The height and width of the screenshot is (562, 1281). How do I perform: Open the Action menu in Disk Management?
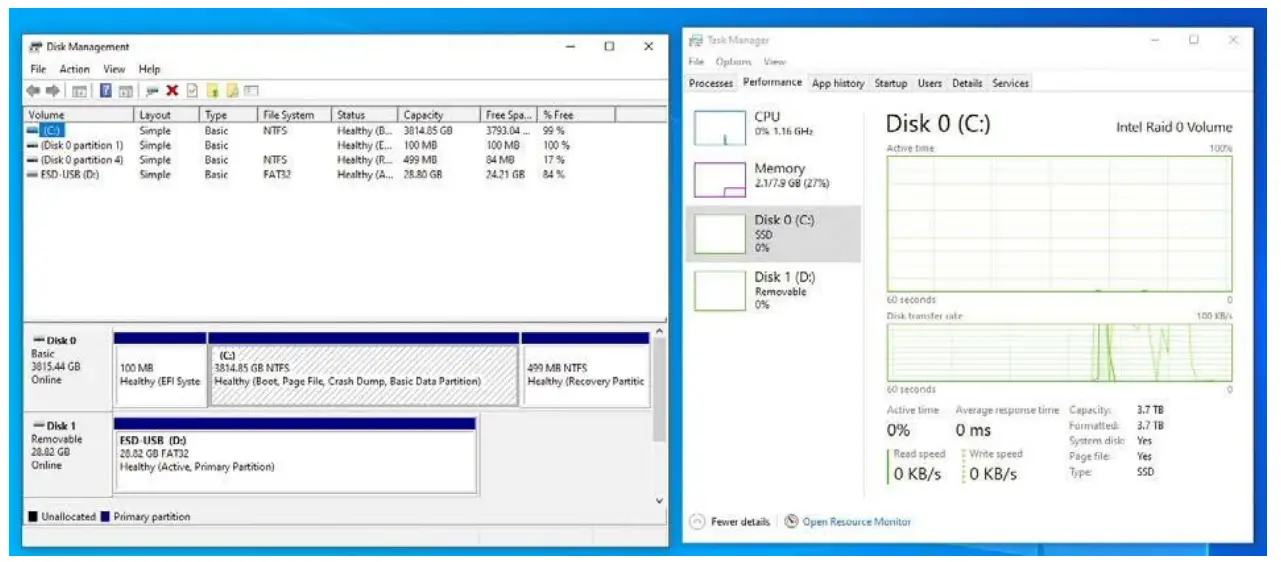(75, 69)
